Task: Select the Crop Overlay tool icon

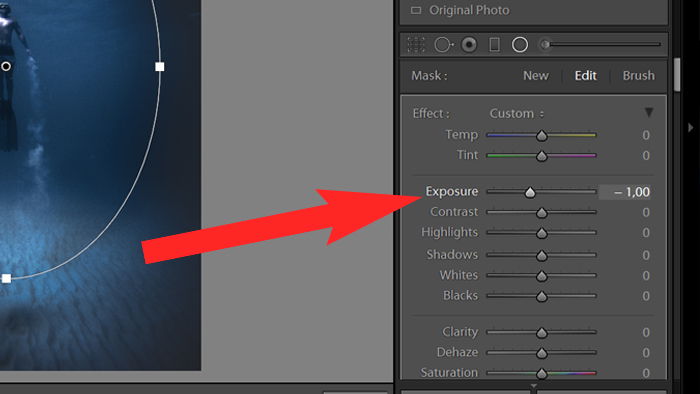Action: click(x=416, y=45)
